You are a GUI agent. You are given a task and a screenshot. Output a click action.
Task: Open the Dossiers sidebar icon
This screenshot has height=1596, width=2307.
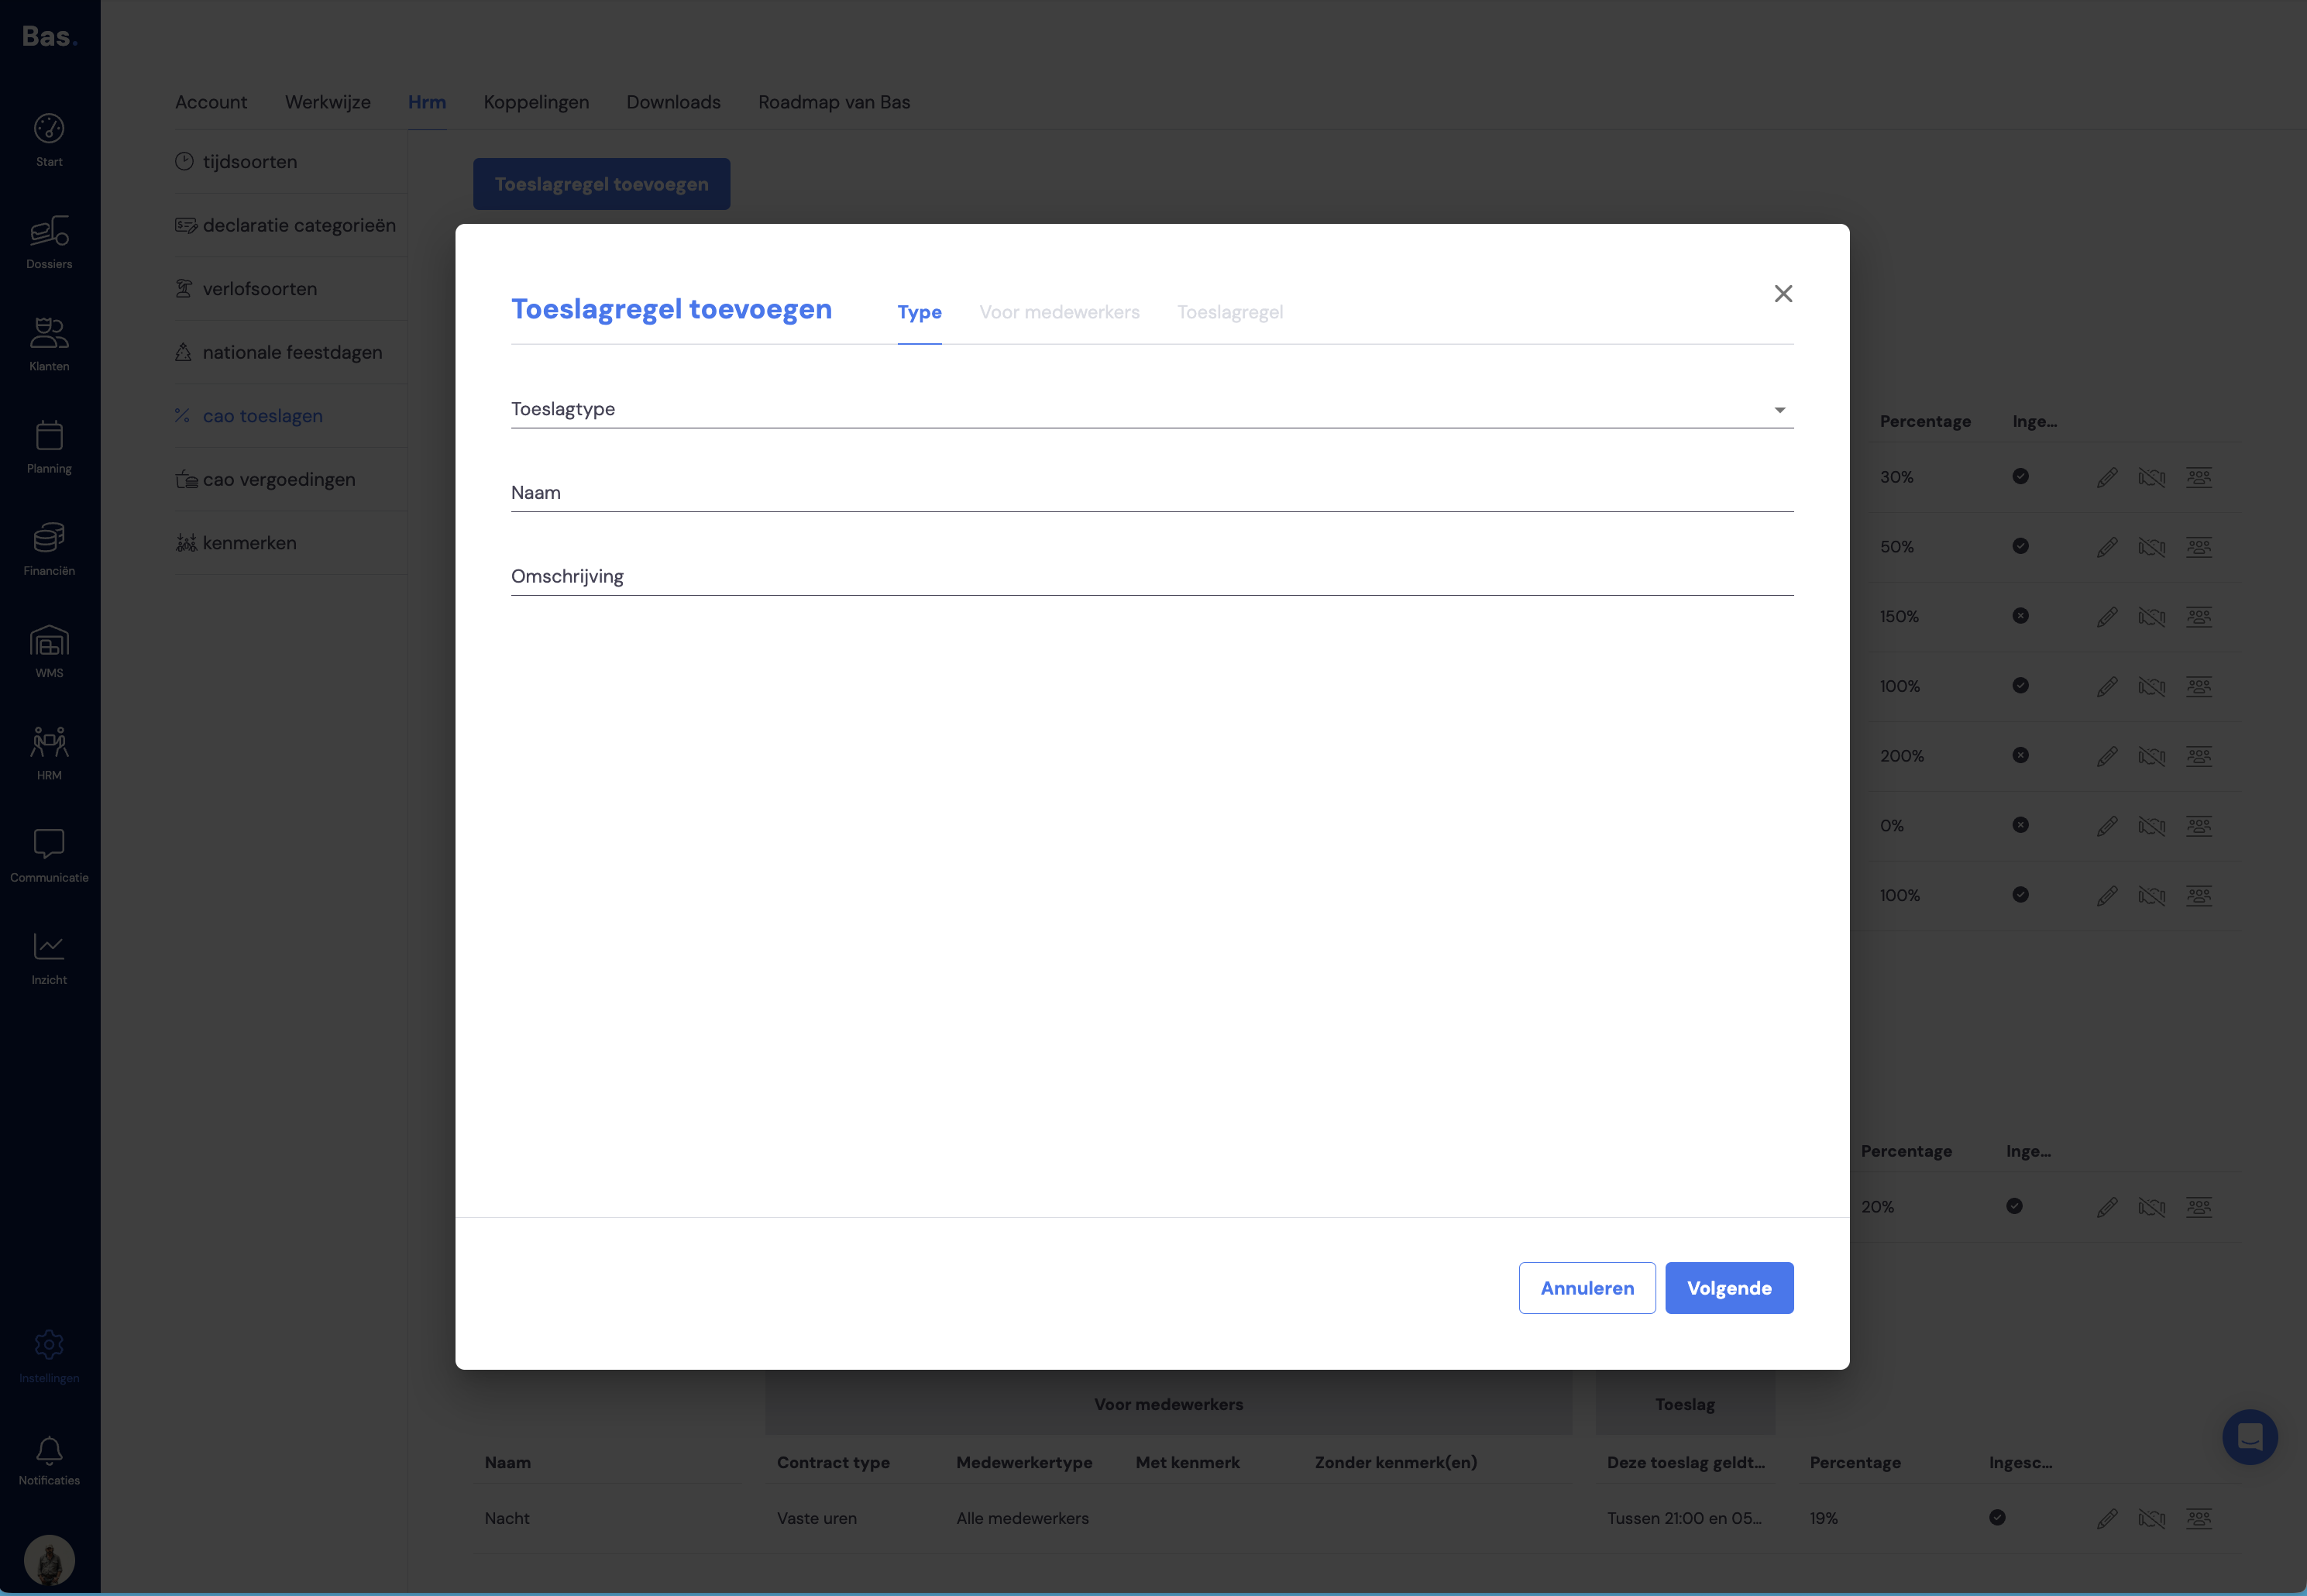[49, 231]
